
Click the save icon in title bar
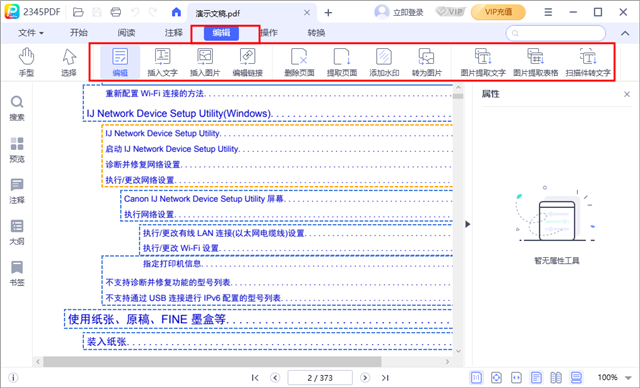97,12
